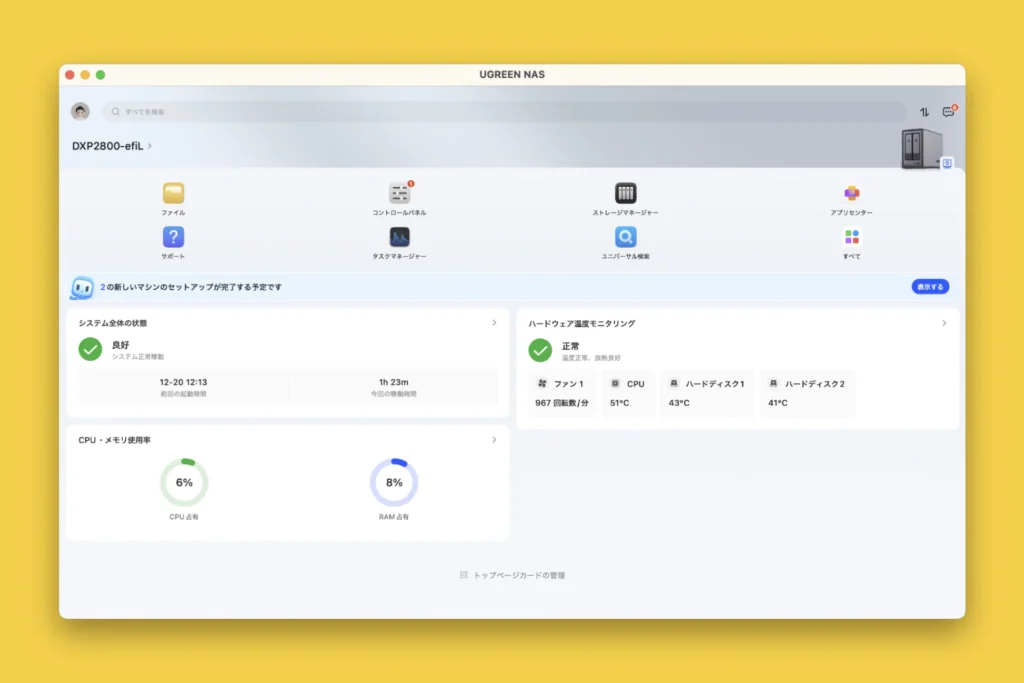Expand the システム全体の状態 card arrow
The width and height of the screenshot is (1024, 683).
point(494,323)
